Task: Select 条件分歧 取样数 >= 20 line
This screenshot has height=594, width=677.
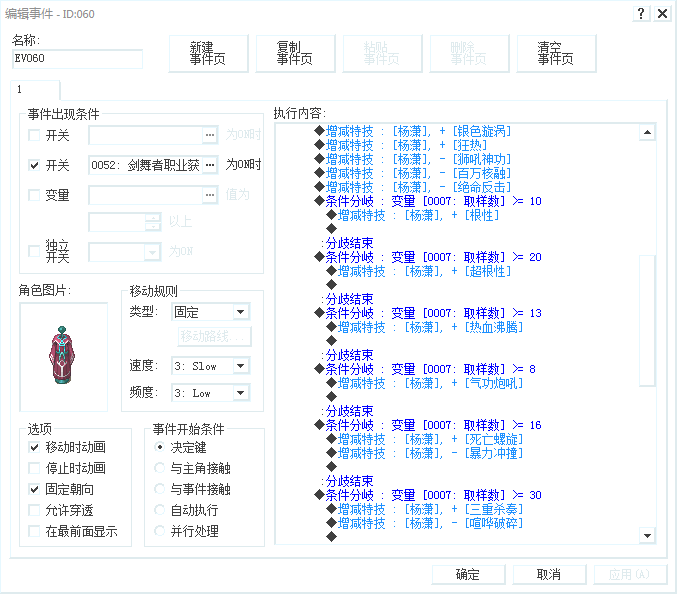Action: click(428, 257)
